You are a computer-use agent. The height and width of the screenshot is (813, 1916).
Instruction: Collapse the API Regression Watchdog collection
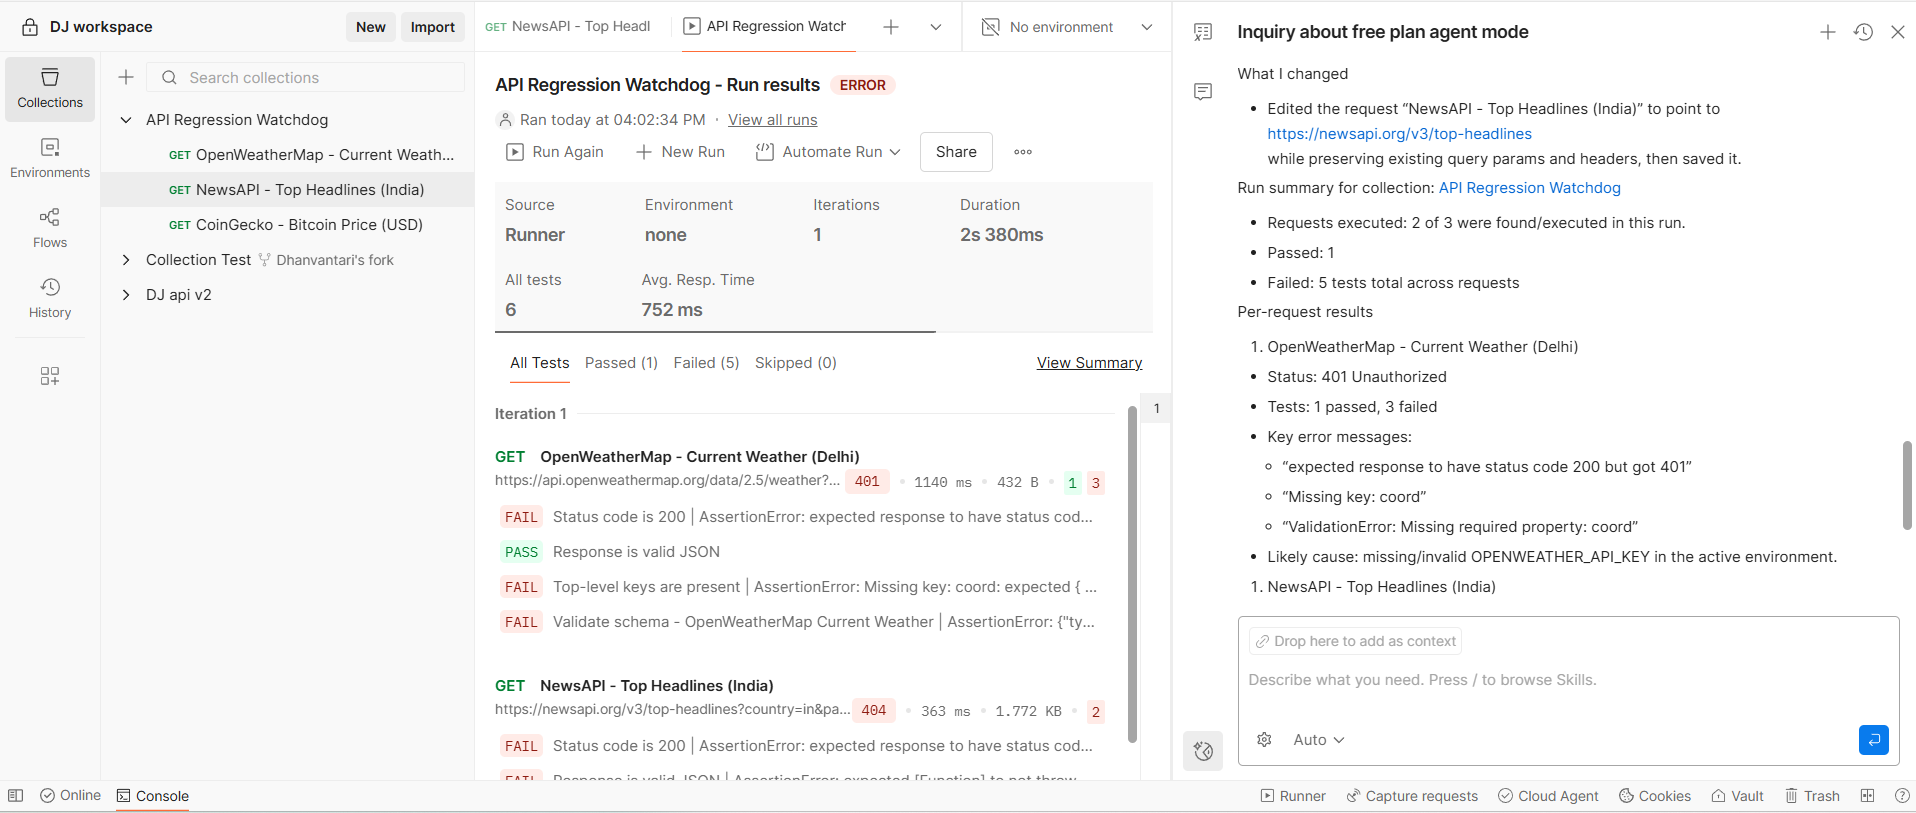click(126, 120)
